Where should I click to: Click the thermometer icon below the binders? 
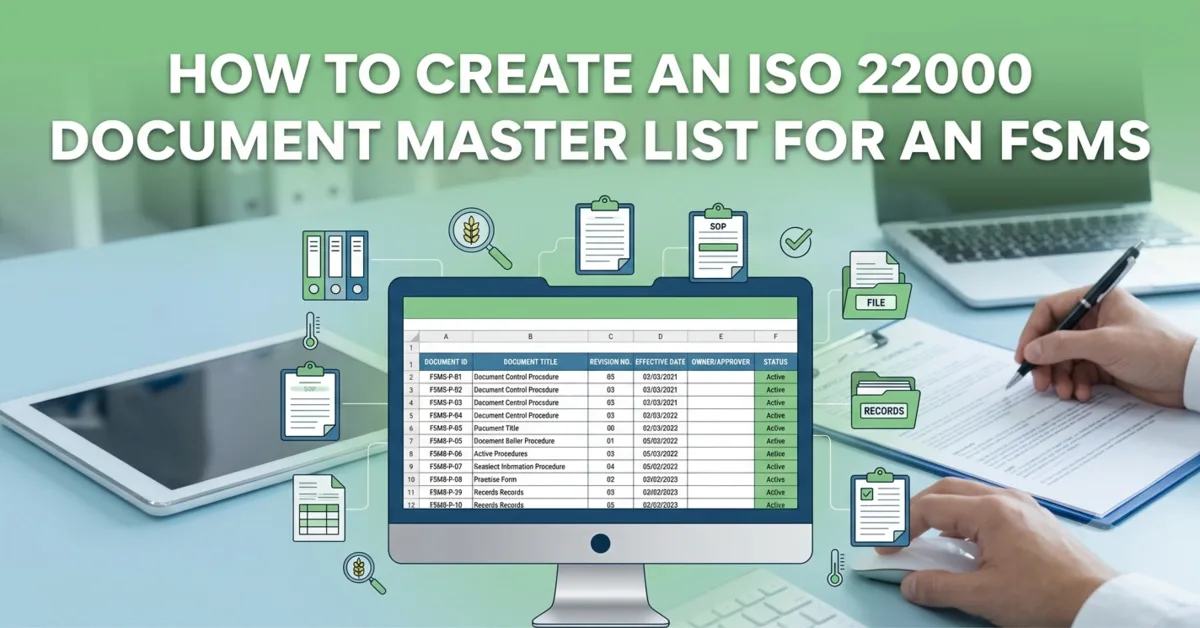coord(311,330)
